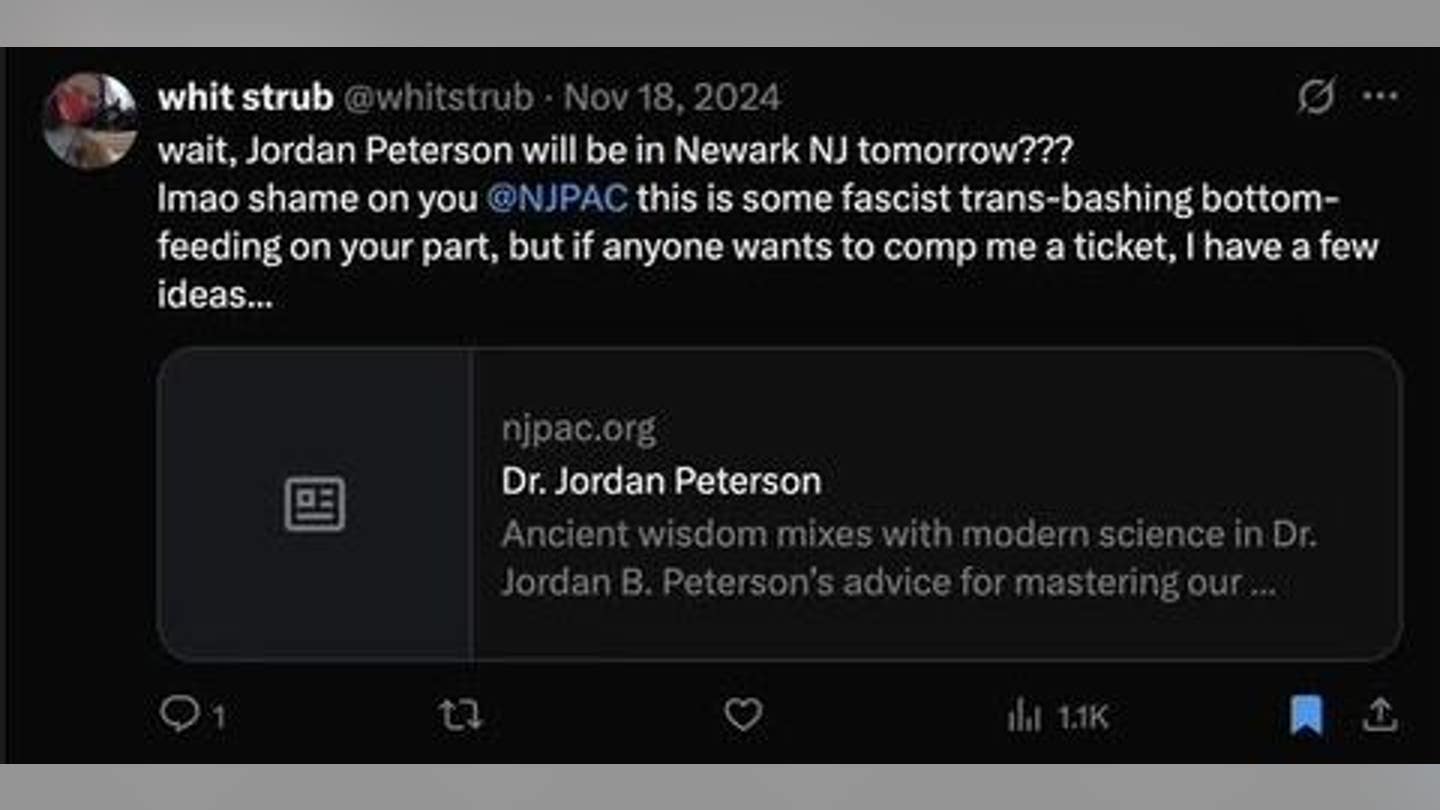Click the njpac.org domain text

pos(578,430)
